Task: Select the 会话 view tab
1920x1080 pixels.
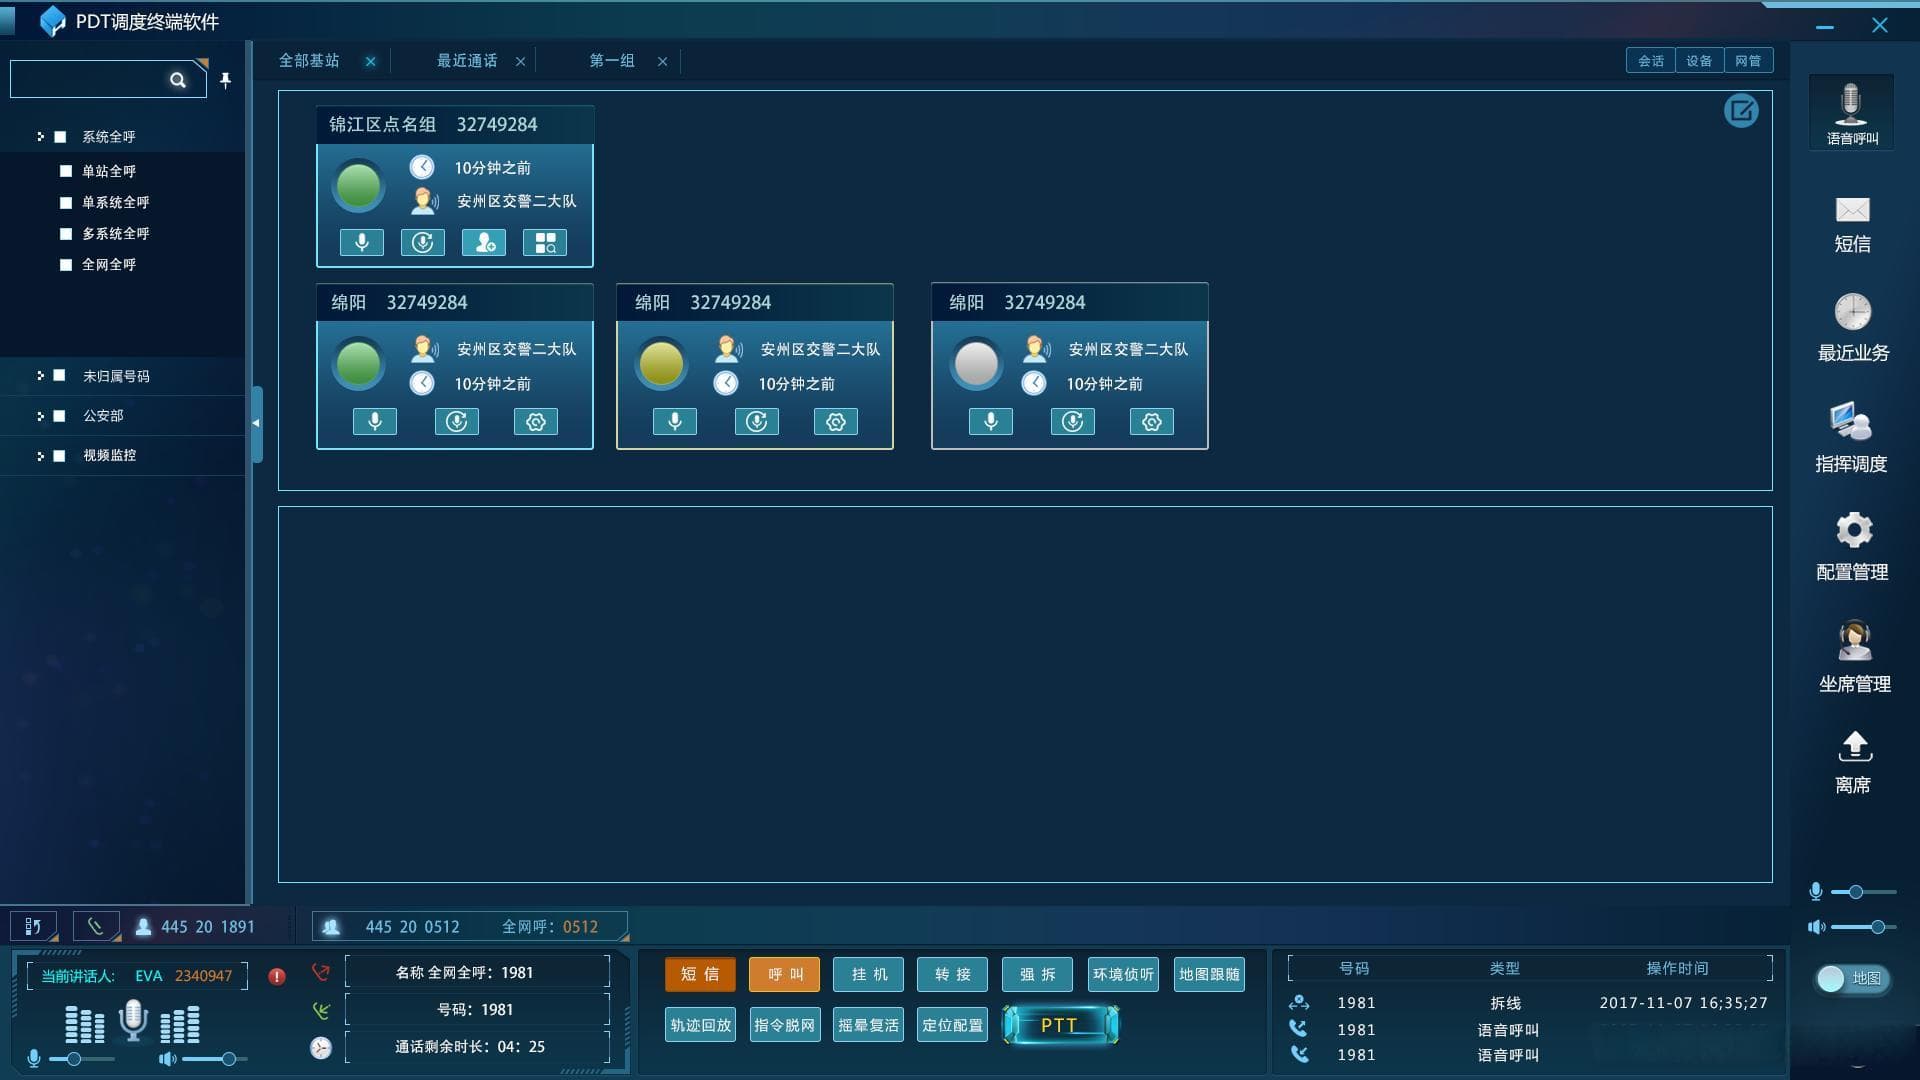Action: pos(1651,61)
